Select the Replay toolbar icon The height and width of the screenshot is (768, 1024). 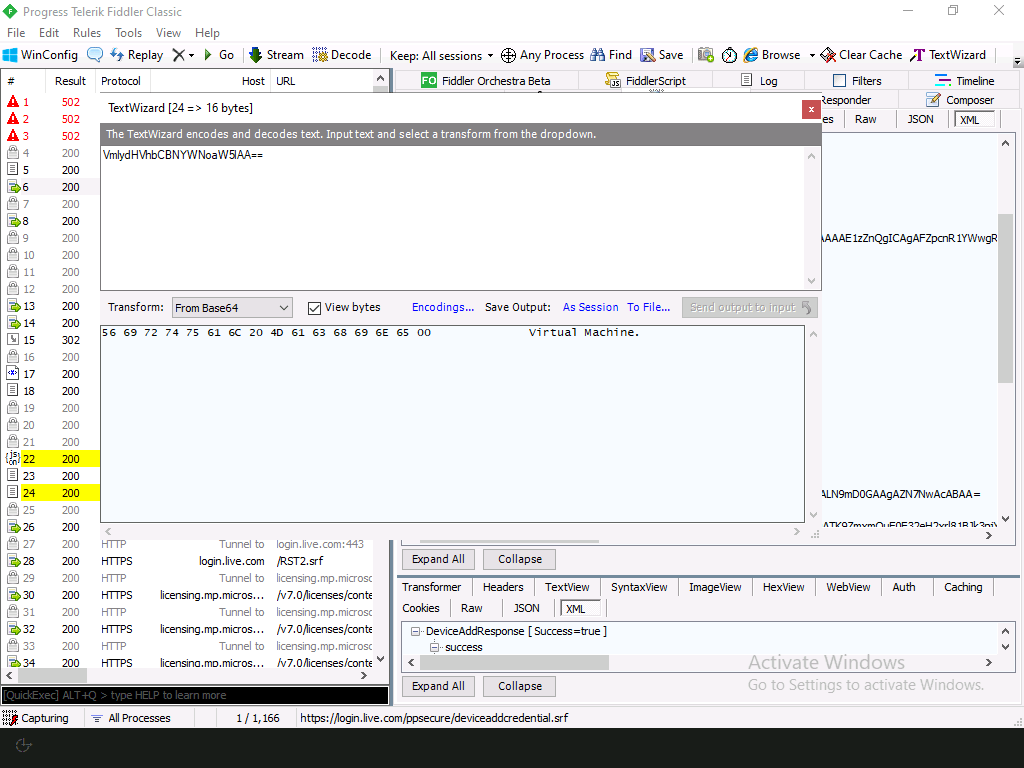135,55
